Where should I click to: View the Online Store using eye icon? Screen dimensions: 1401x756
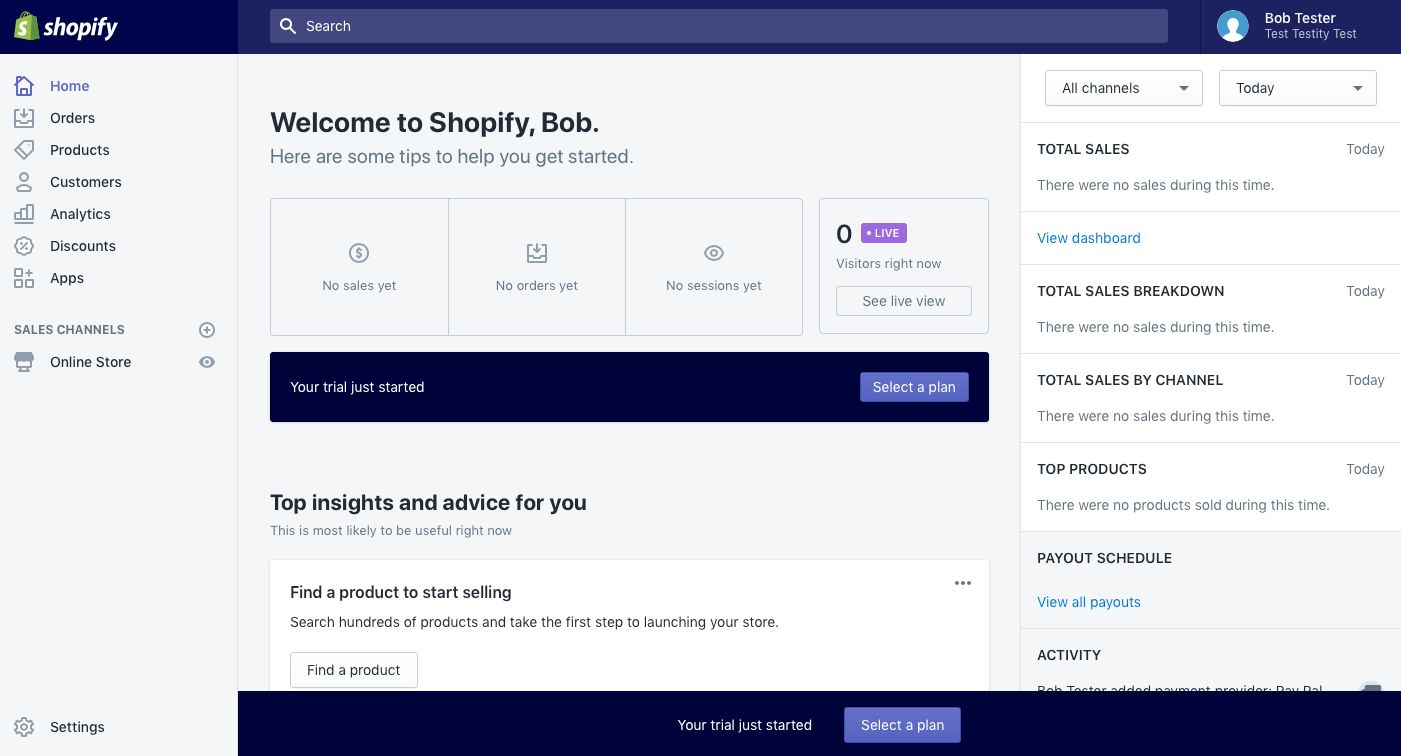click(x=207, y=362)
